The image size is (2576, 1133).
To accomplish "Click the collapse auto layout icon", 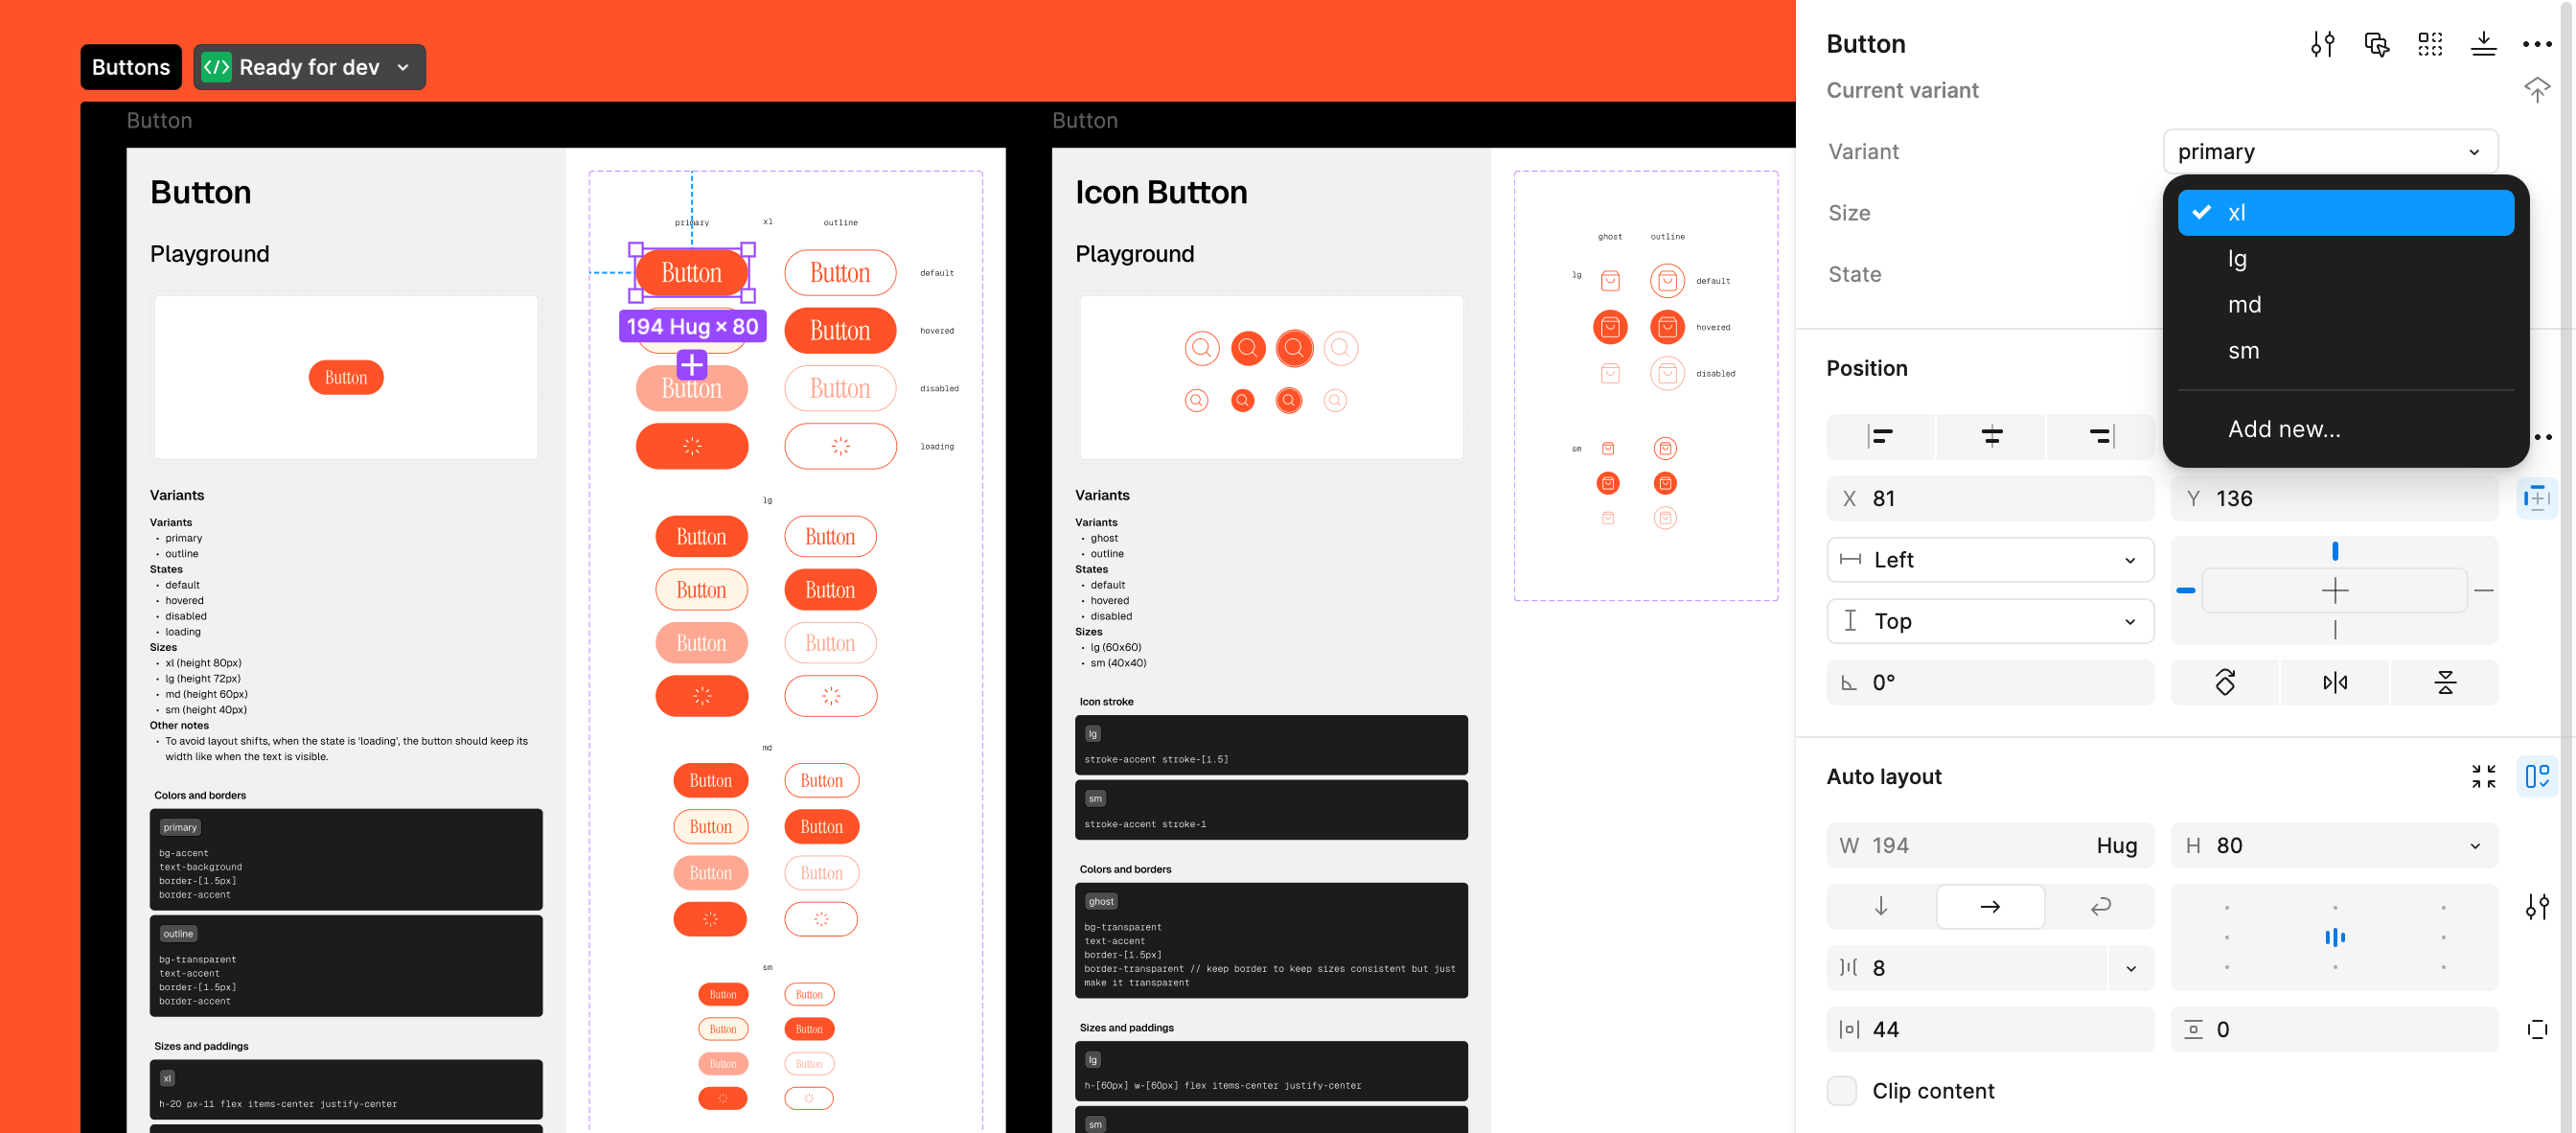I will click(2483, 776).
